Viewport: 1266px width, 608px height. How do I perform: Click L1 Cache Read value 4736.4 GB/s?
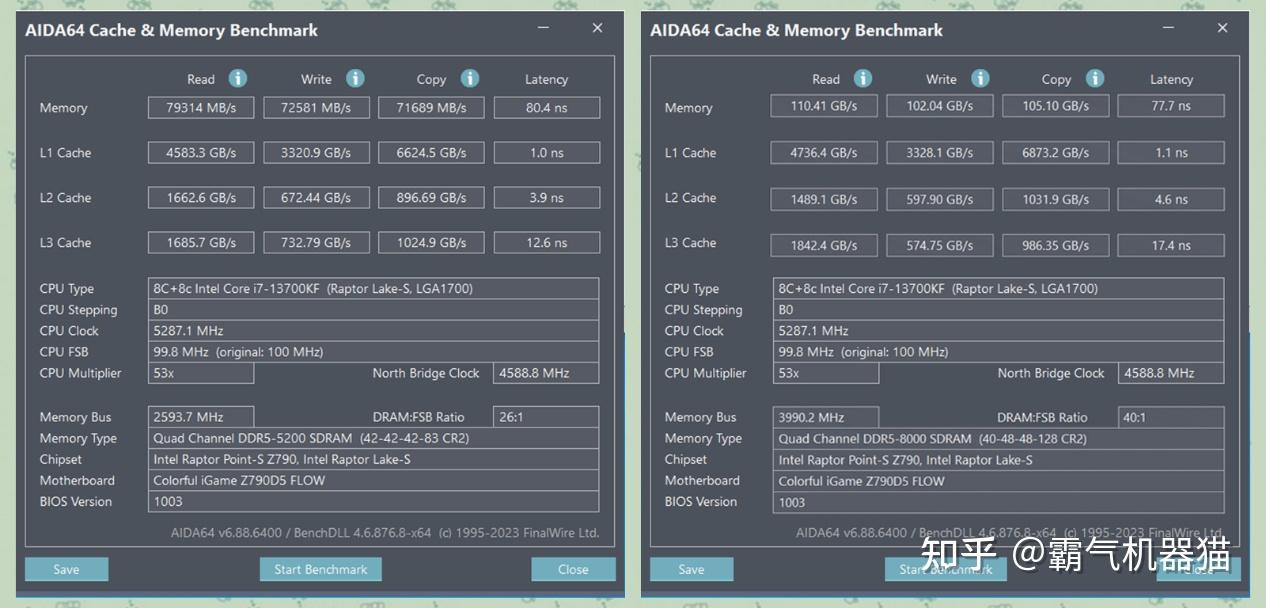click(x=825, y=152)
